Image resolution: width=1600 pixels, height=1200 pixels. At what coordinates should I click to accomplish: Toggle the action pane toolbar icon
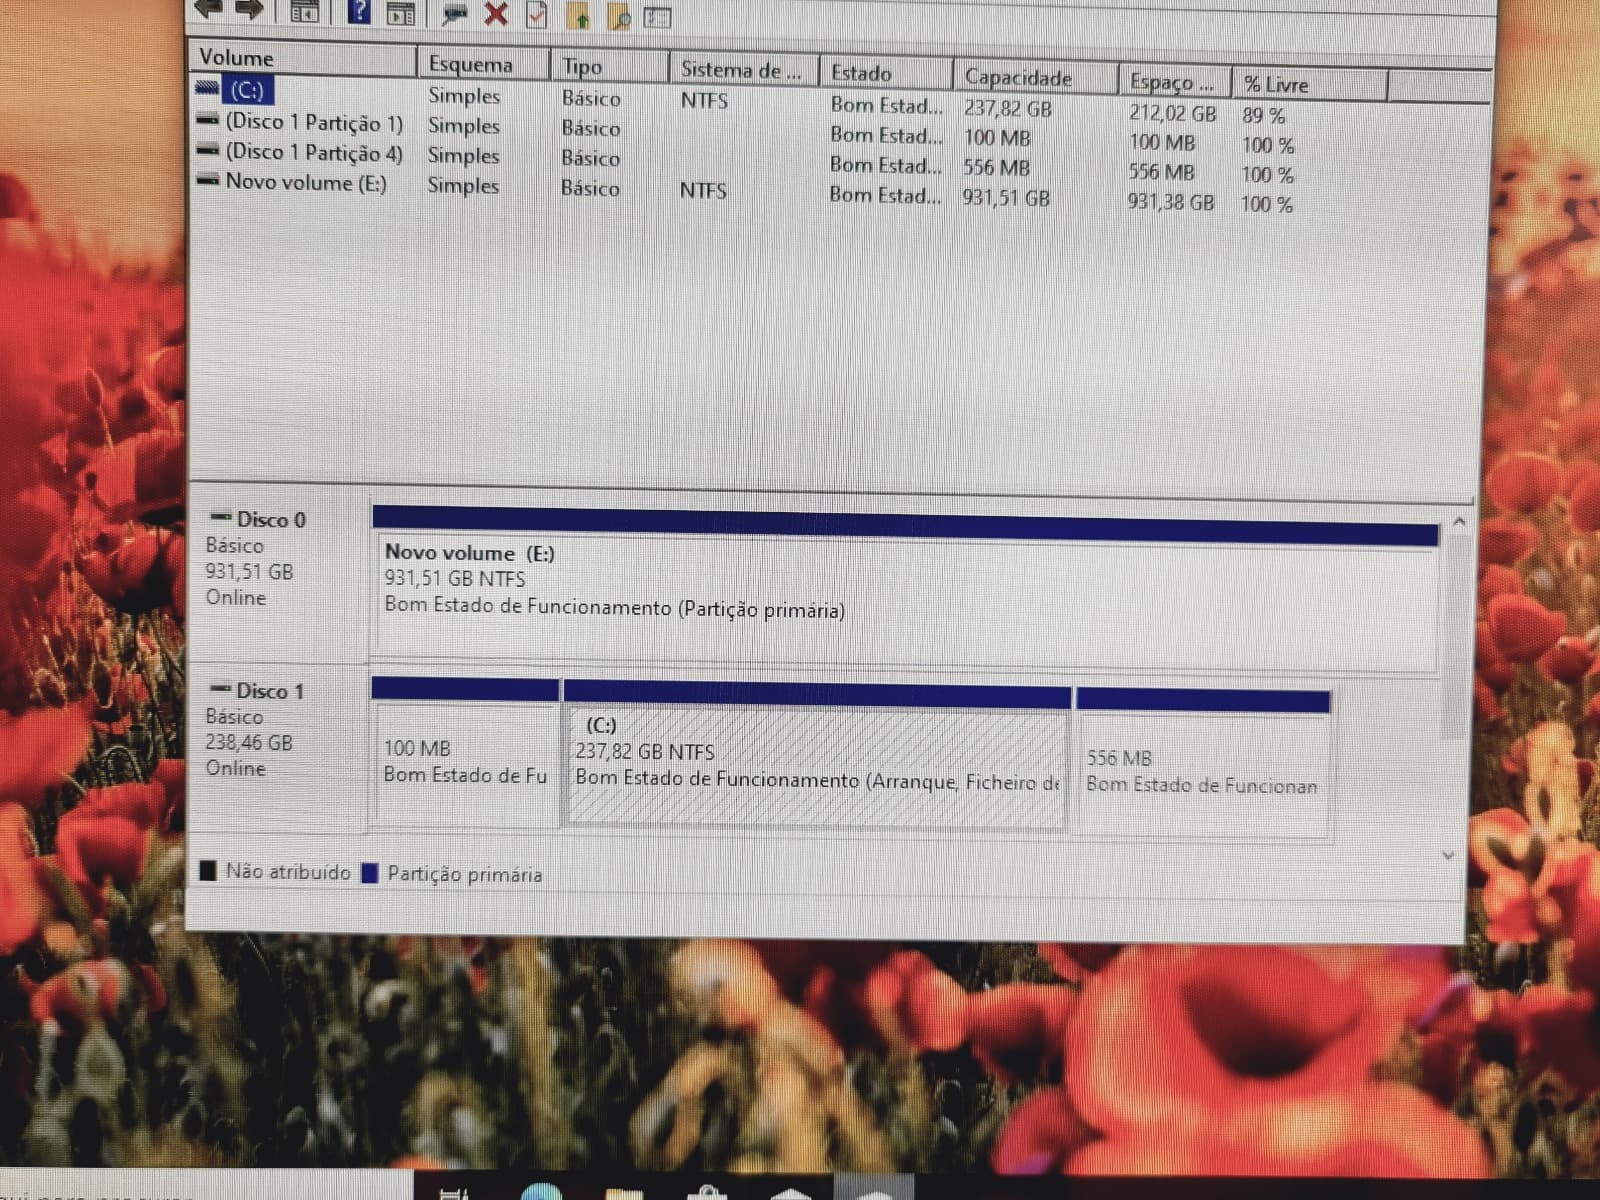(x=400, y=12)
